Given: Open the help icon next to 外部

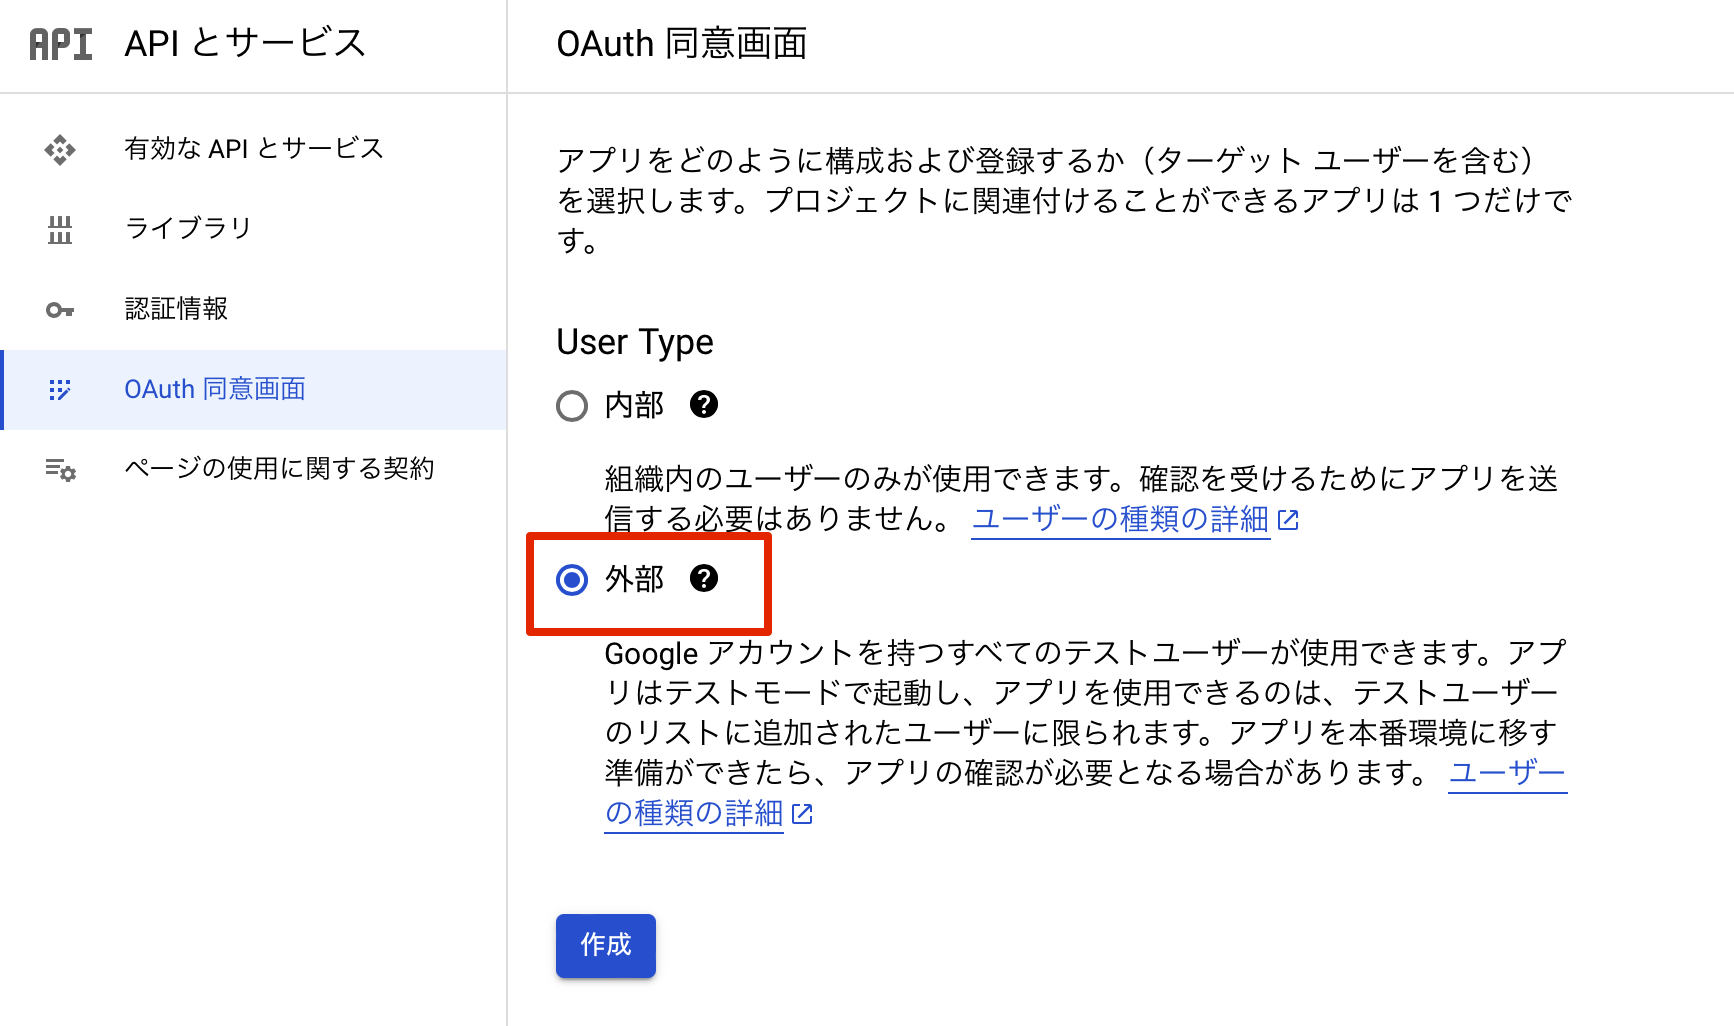Looking at the screenshot, I should pyautogui.click(x=704, y=578).
